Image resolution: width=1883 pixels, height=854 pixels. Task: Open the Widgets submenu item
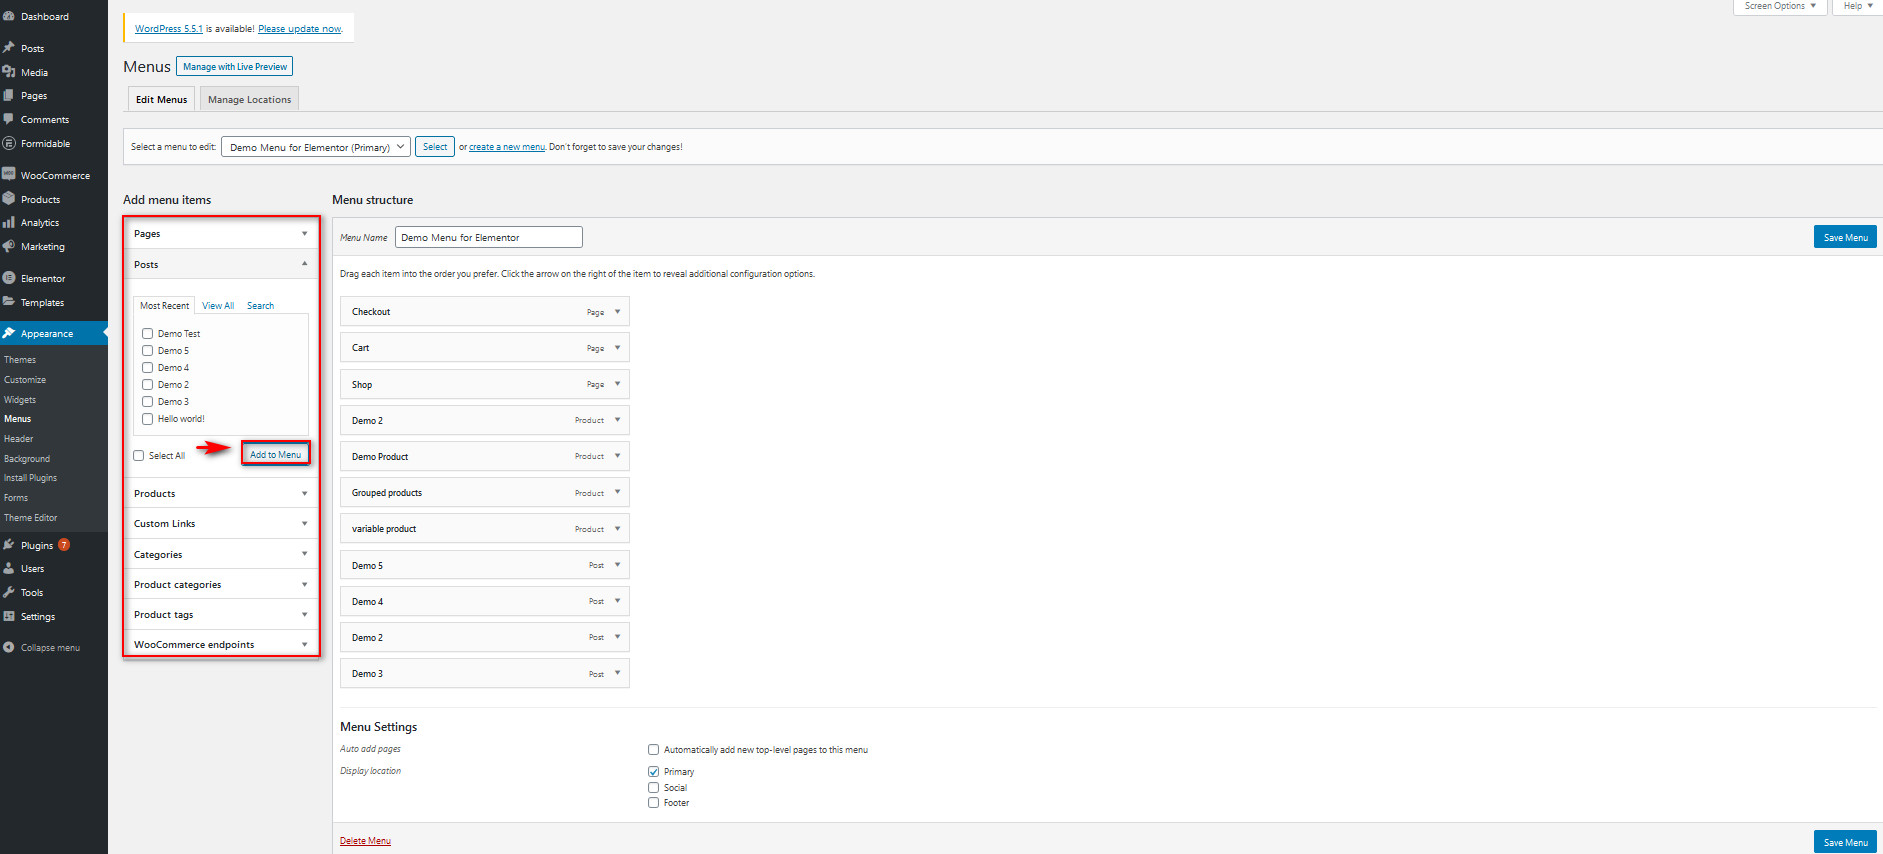(20, 400)
